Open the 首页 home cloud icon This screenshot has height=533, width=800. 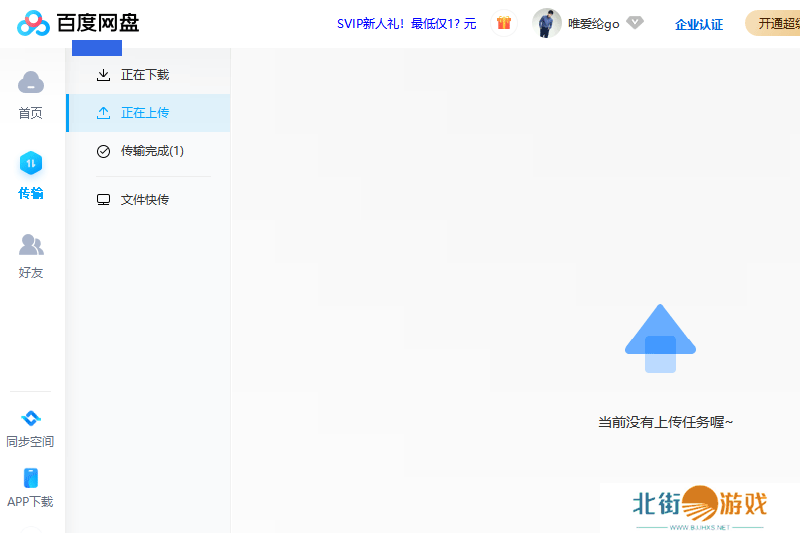click(x=31, y=83)
